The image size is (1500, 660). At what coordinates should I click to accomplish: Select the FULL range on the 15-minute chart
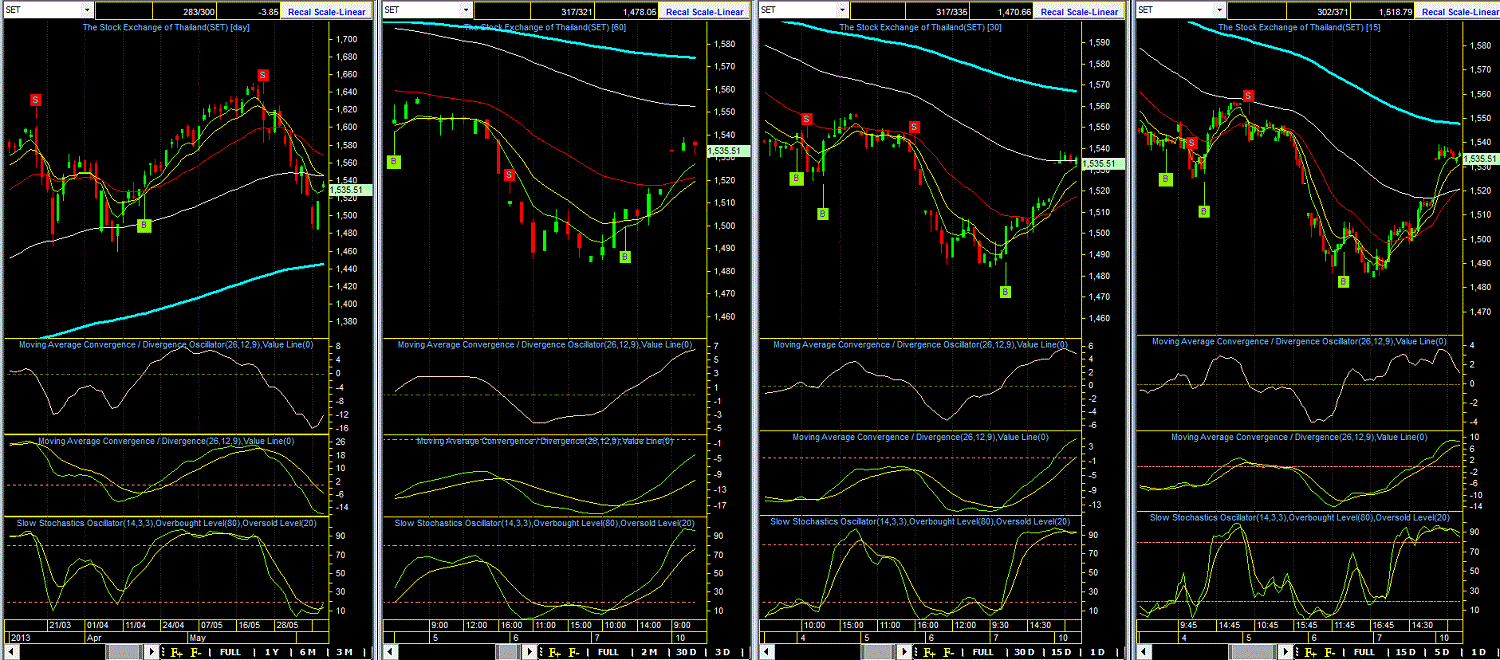point(1364,652)
